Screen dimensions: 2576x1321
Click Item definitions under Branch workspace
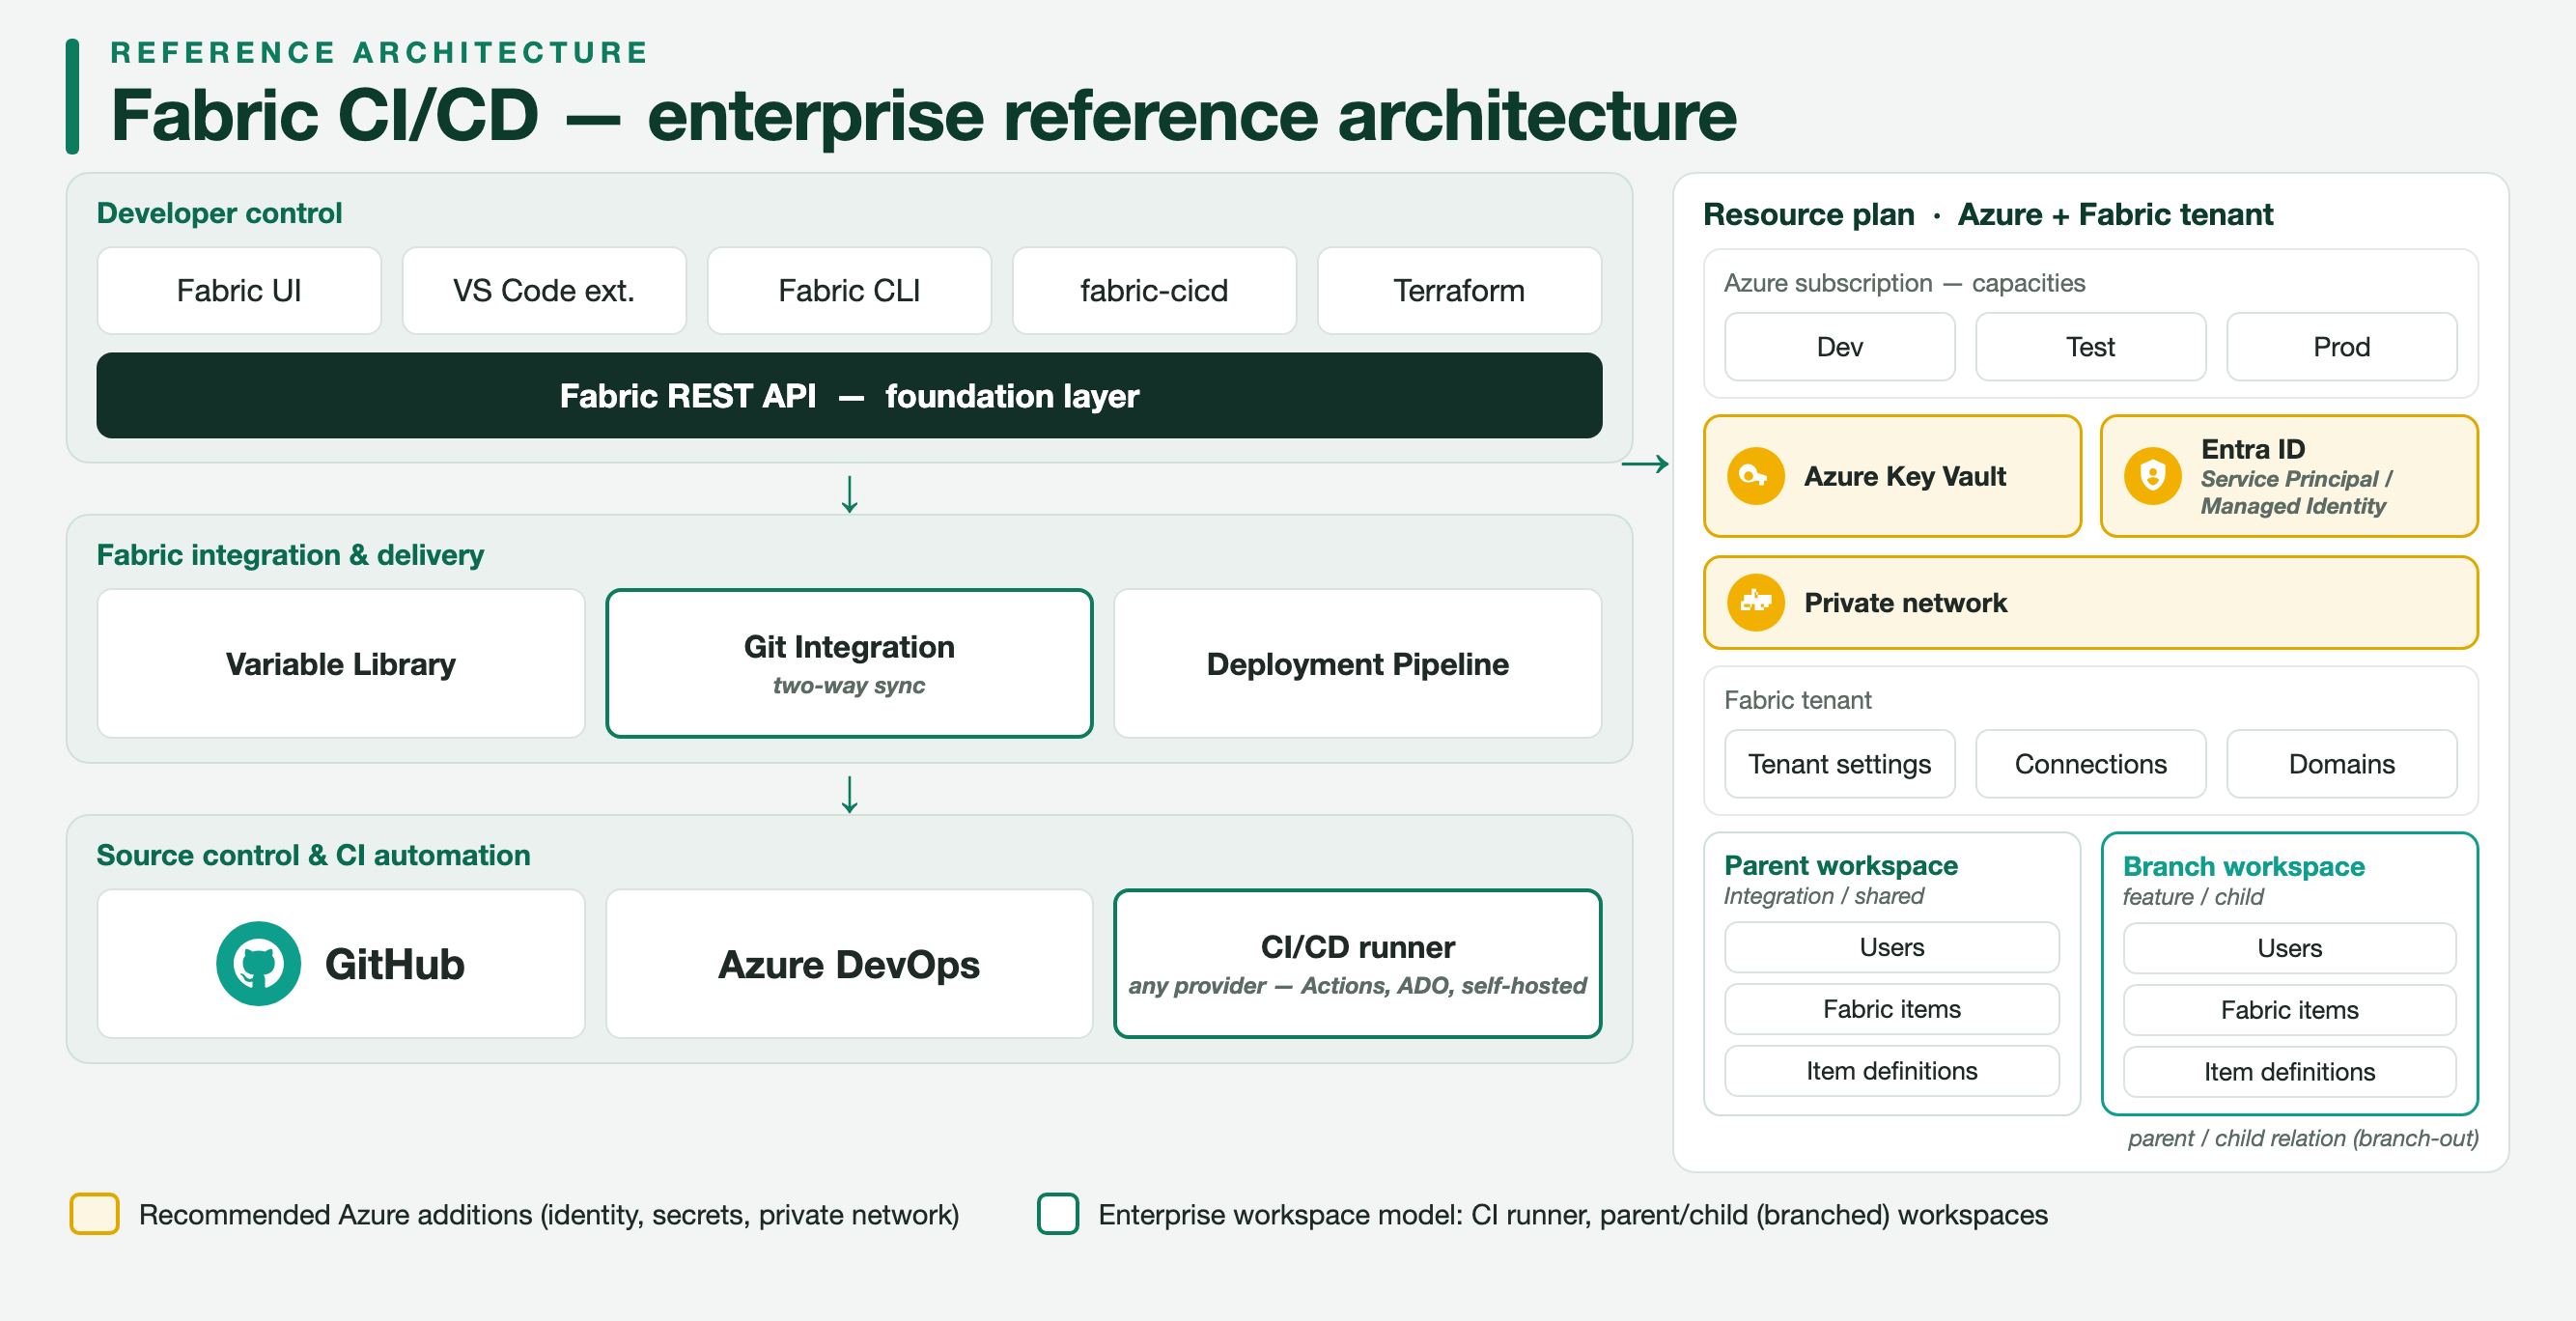tap(2290, 1072)
